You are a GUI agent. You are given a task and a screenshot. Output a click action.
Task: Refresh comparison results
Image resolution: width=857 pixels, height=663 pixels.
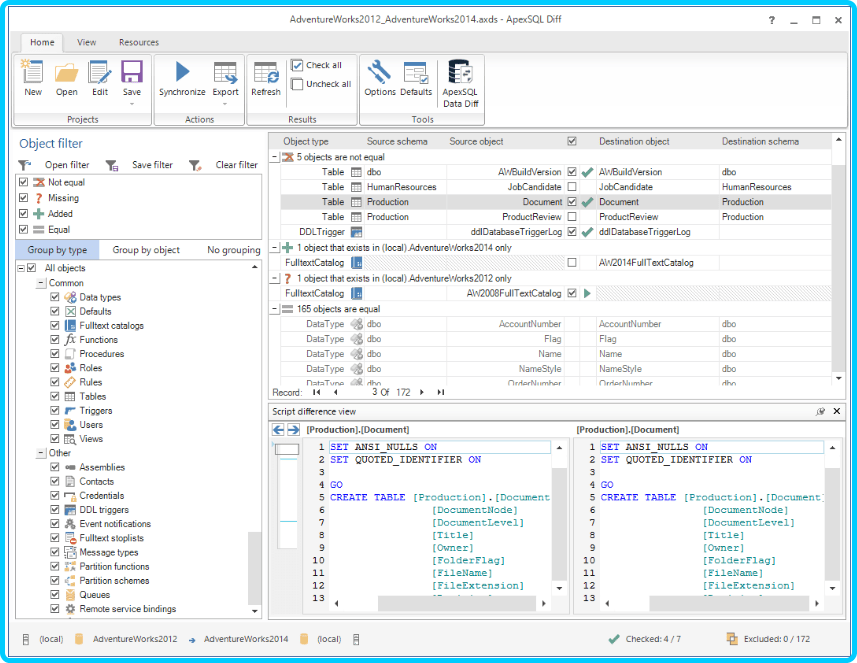pos(266,78)
